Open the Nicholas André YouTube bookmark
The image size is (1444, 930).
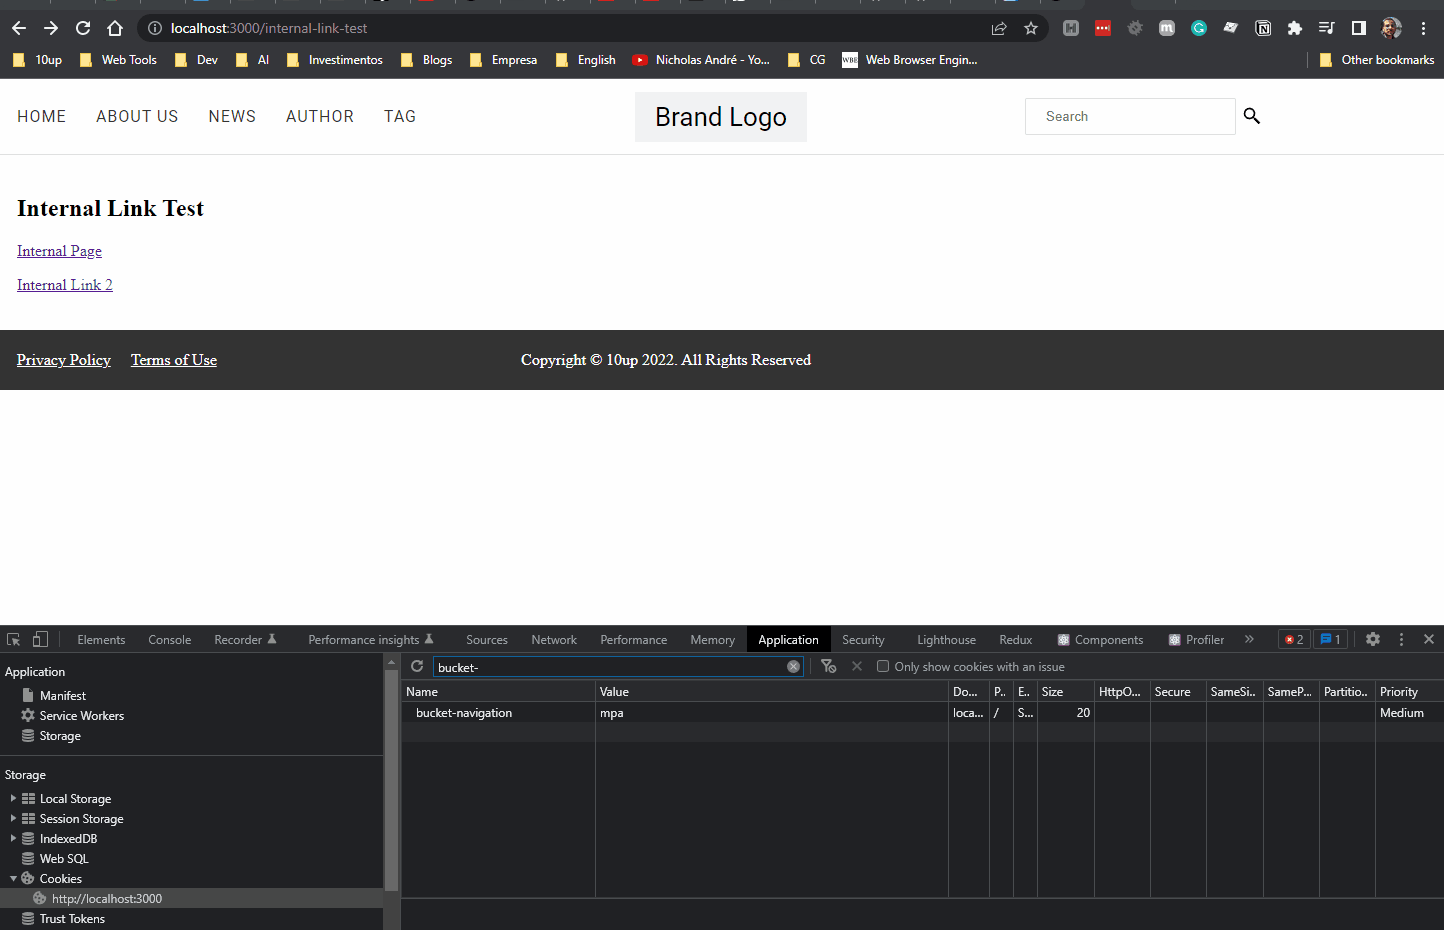pyautogui.click(x=701, y=60)
